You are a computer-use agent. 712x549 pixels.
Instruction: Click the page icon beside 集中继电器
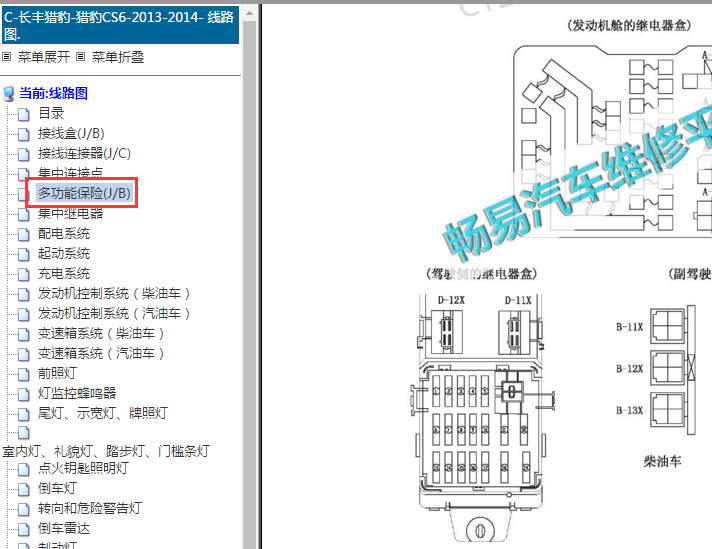24,214
